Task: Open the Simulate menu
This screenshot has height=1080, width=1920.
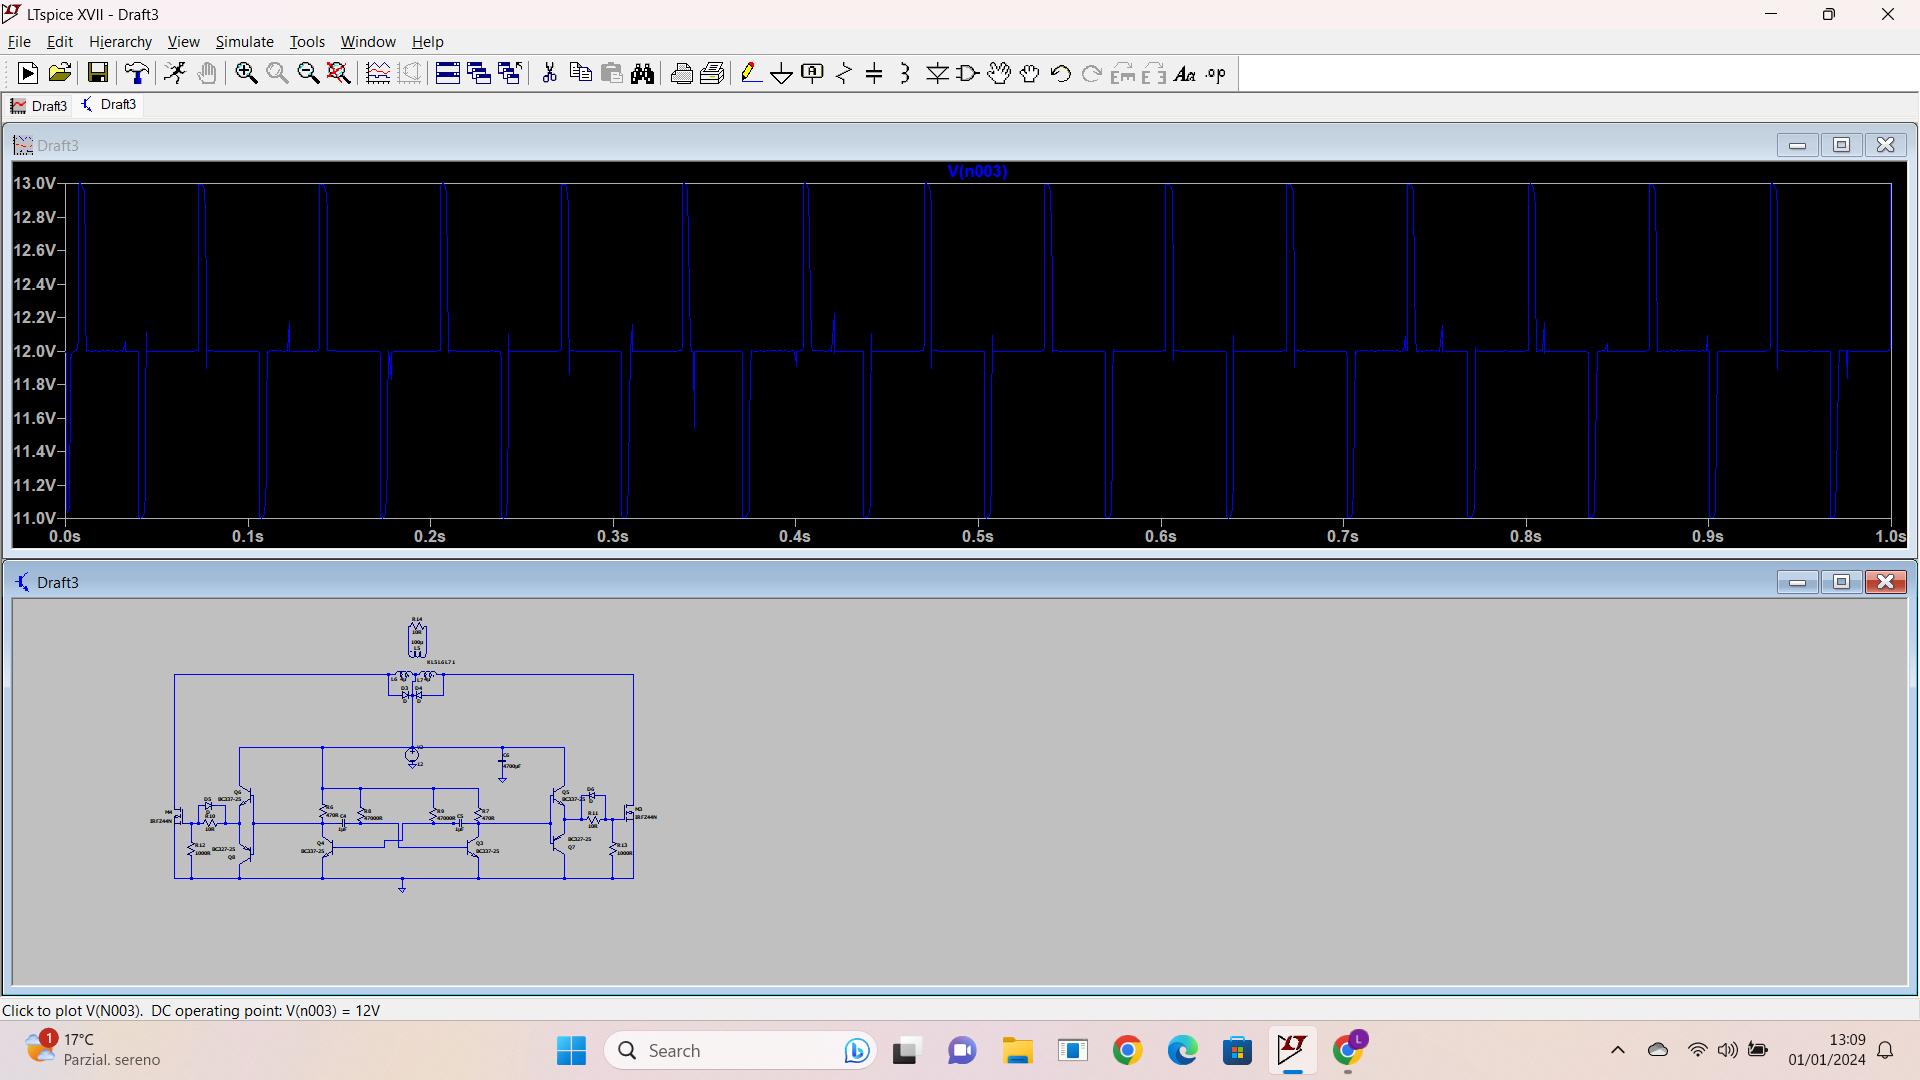Action: [x=244, y=42]
